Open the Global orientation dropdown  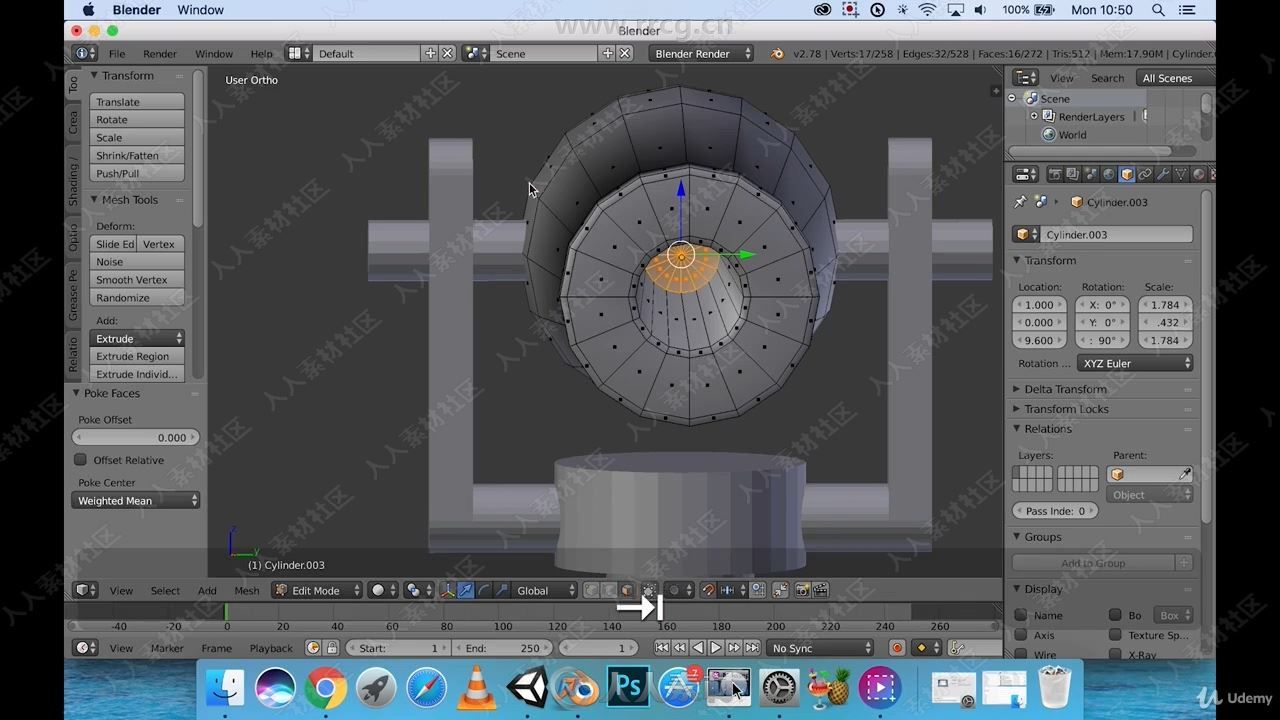[x=544, y=590]
